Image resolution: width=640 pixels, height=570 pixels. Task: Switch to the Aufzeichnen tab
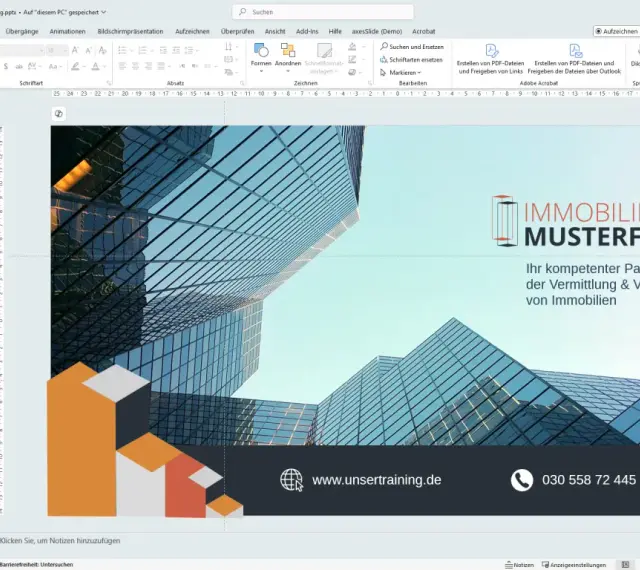click(192, 31)
